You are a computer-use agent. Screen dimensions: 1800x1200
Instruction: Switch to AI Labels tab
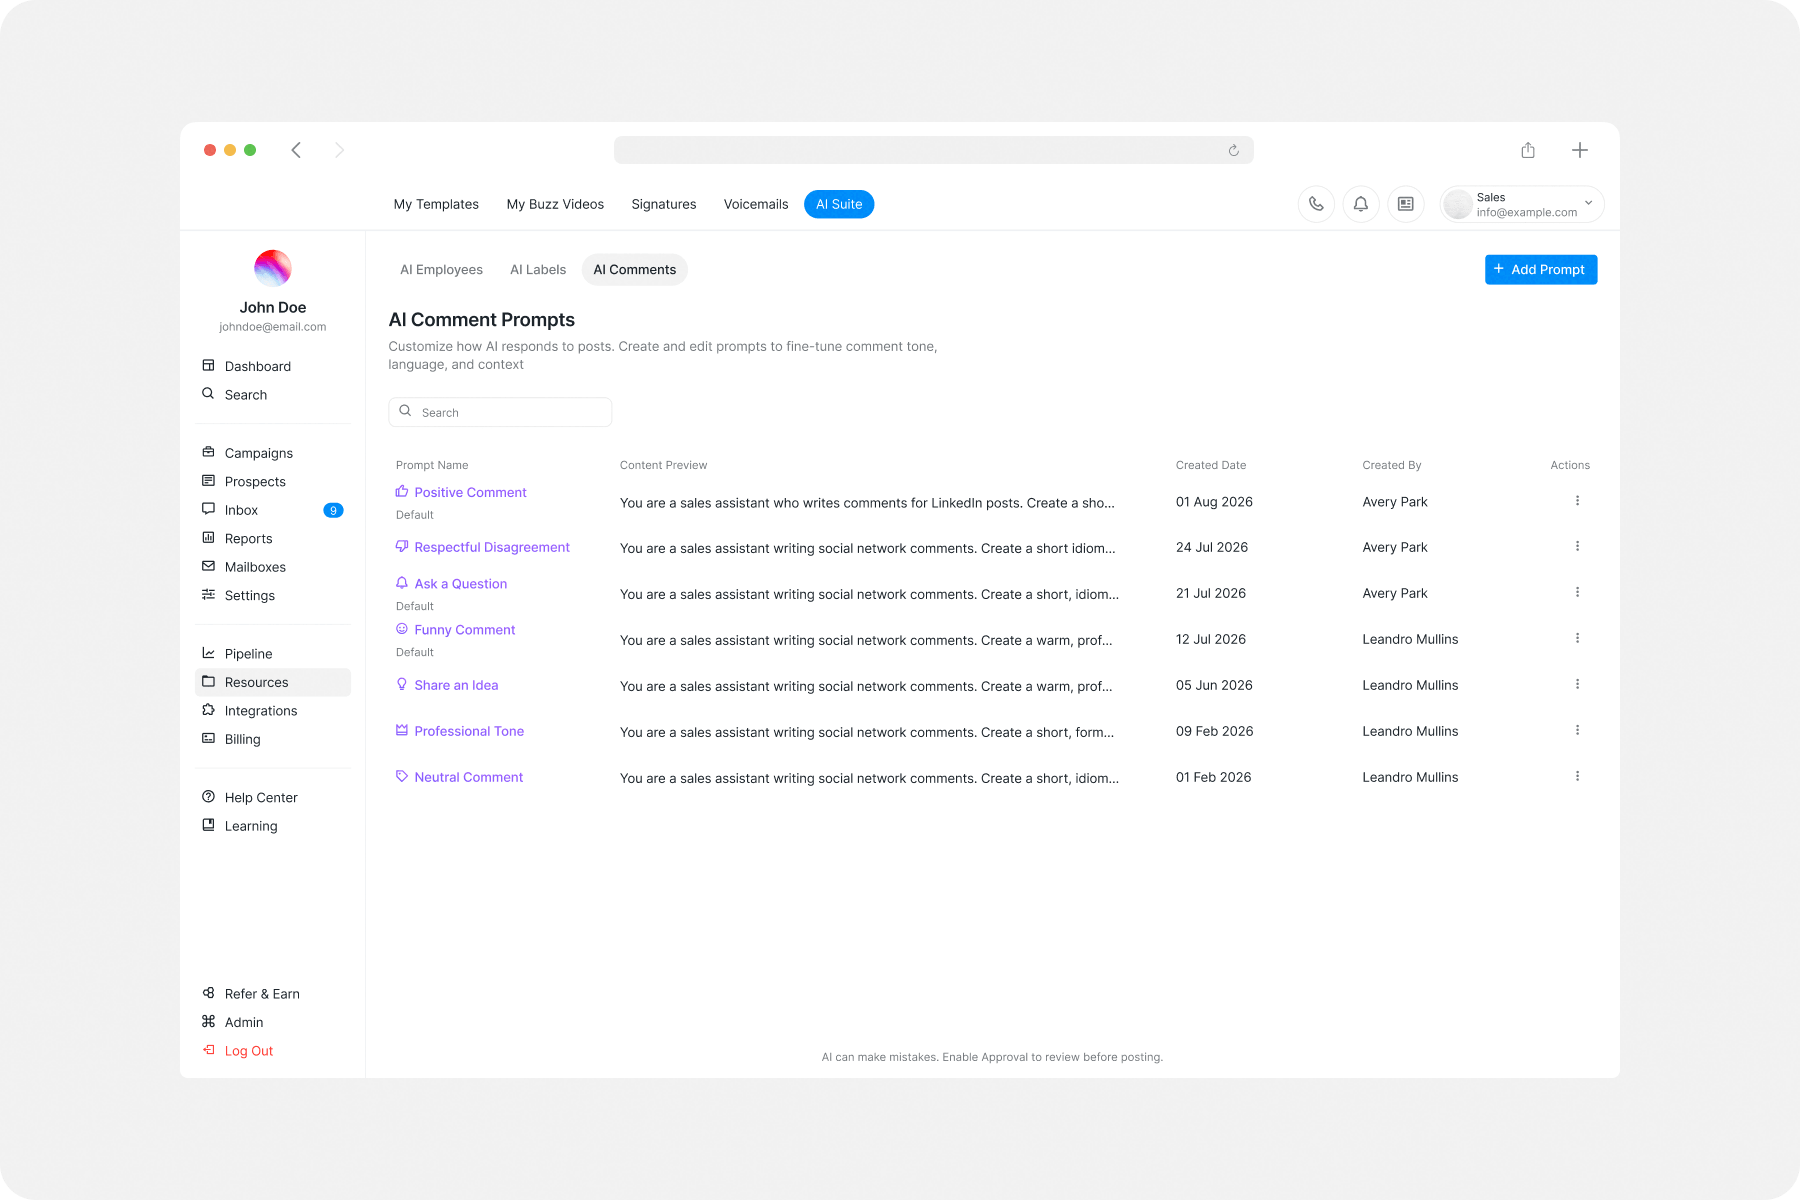pos(538,270)
